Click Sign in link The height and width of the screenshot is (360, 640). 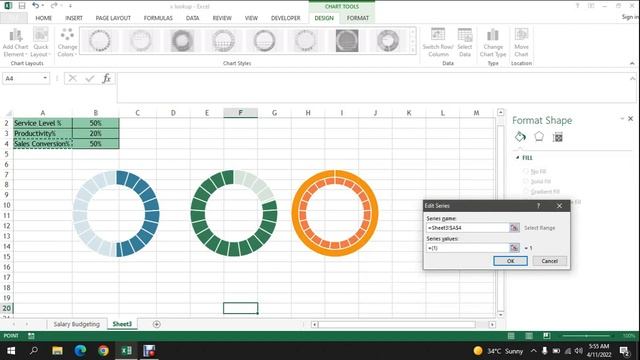click(x=630, y=17)
